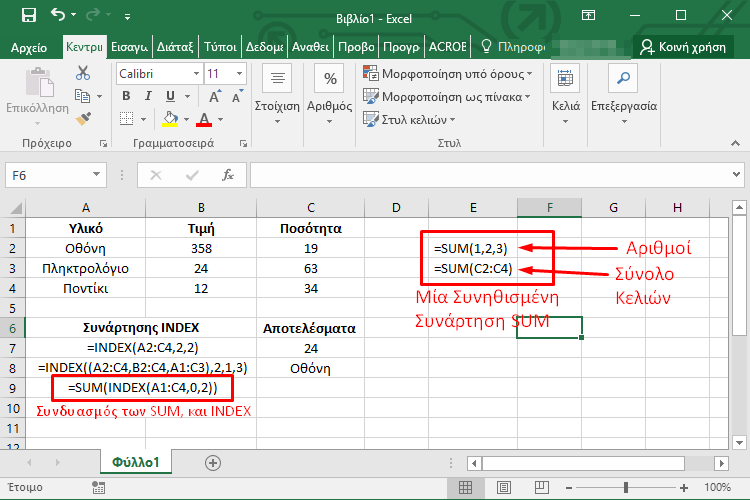Switch to the Κεντρική ribbon tab
This screenshot has height=500, width=750.
coord(84,47)
